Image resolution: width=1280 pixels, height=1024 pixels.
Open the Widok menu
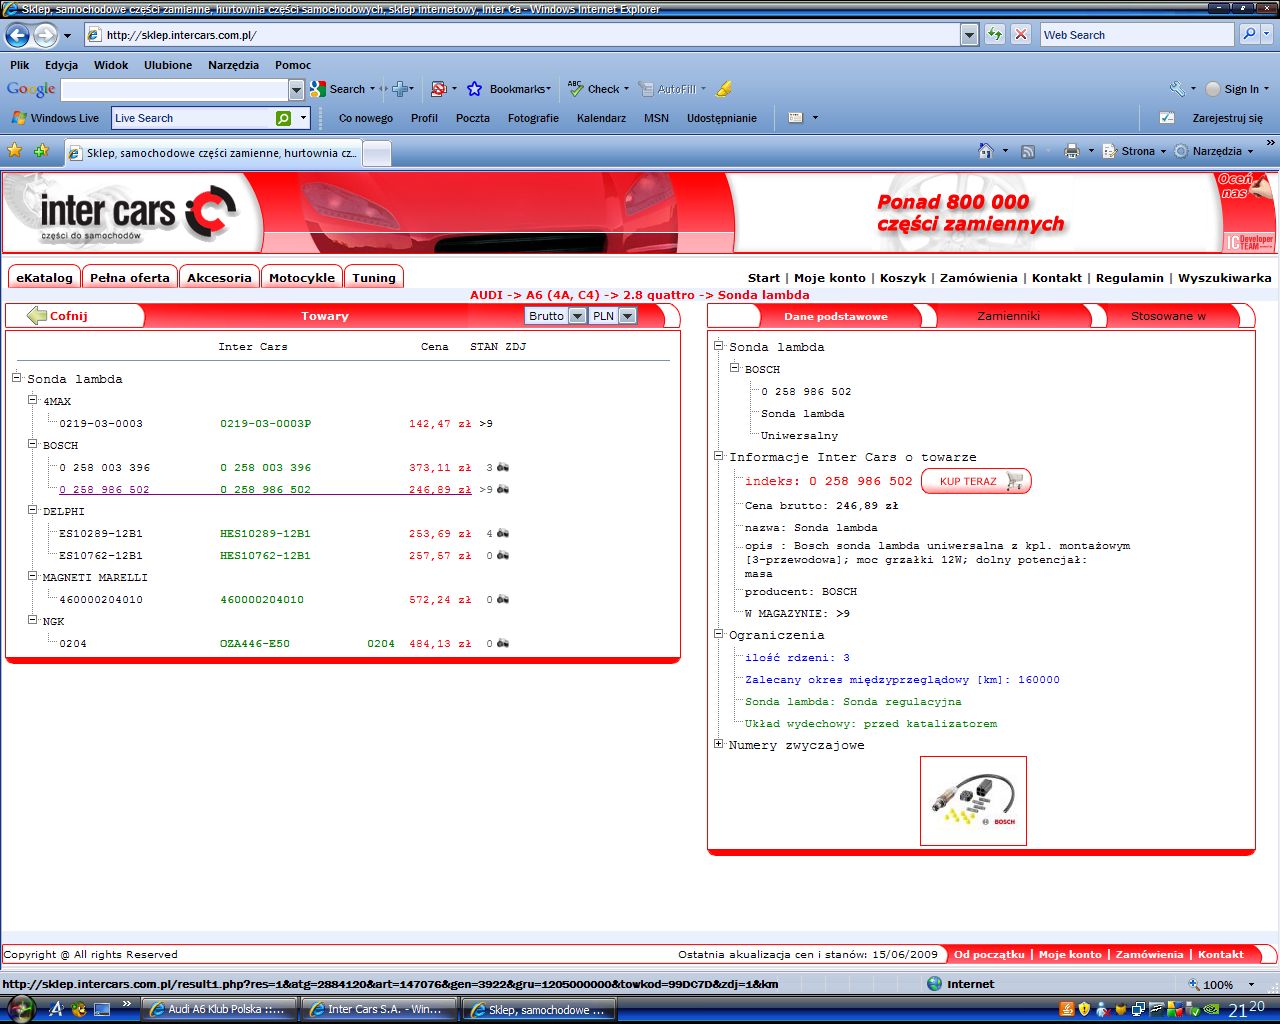pyautogui.click(x=111, y=65)
